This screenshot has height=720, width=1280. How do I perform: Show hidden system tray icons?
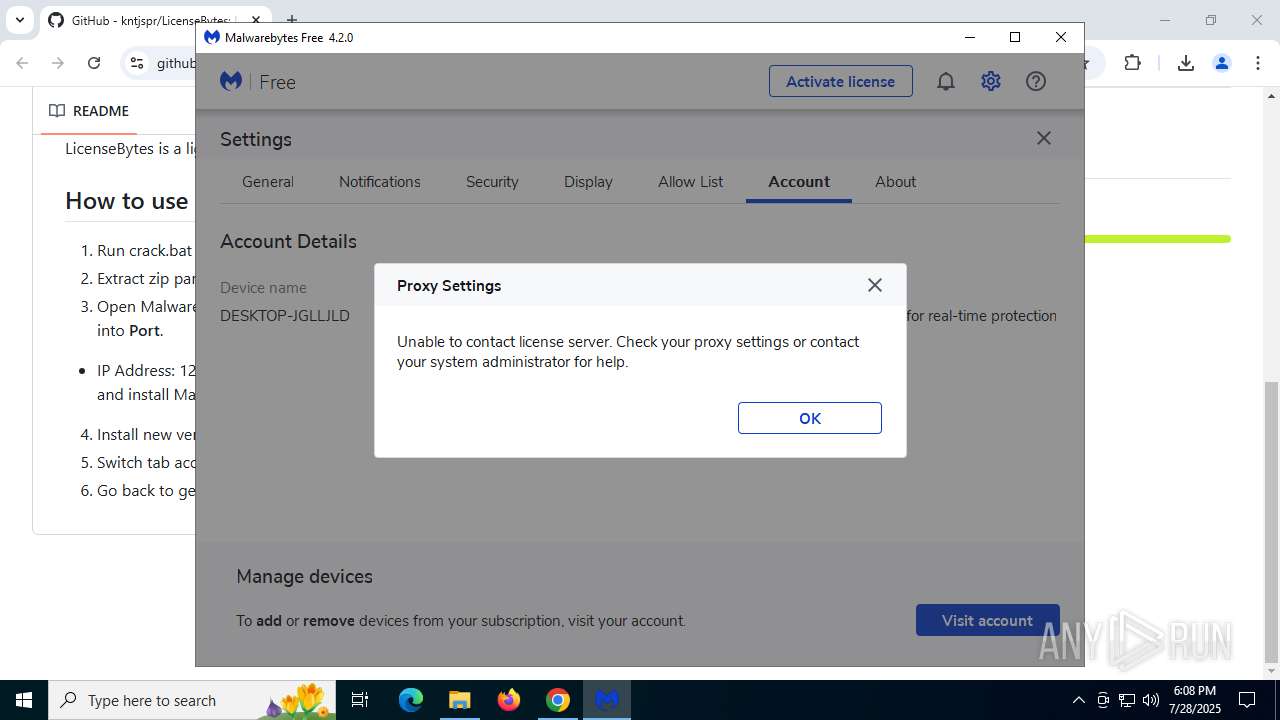coord(1078,700)
